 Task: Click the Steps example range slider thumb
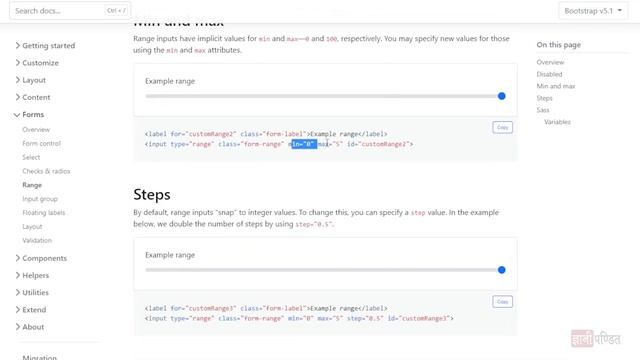pyautogui.click(x=502, y=270)
